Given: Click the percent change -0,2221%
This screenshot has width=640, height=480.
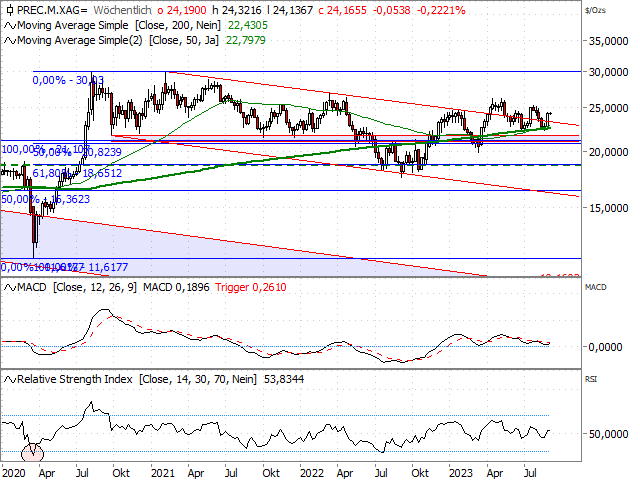Looking at the screenshot, I should 441,10.
